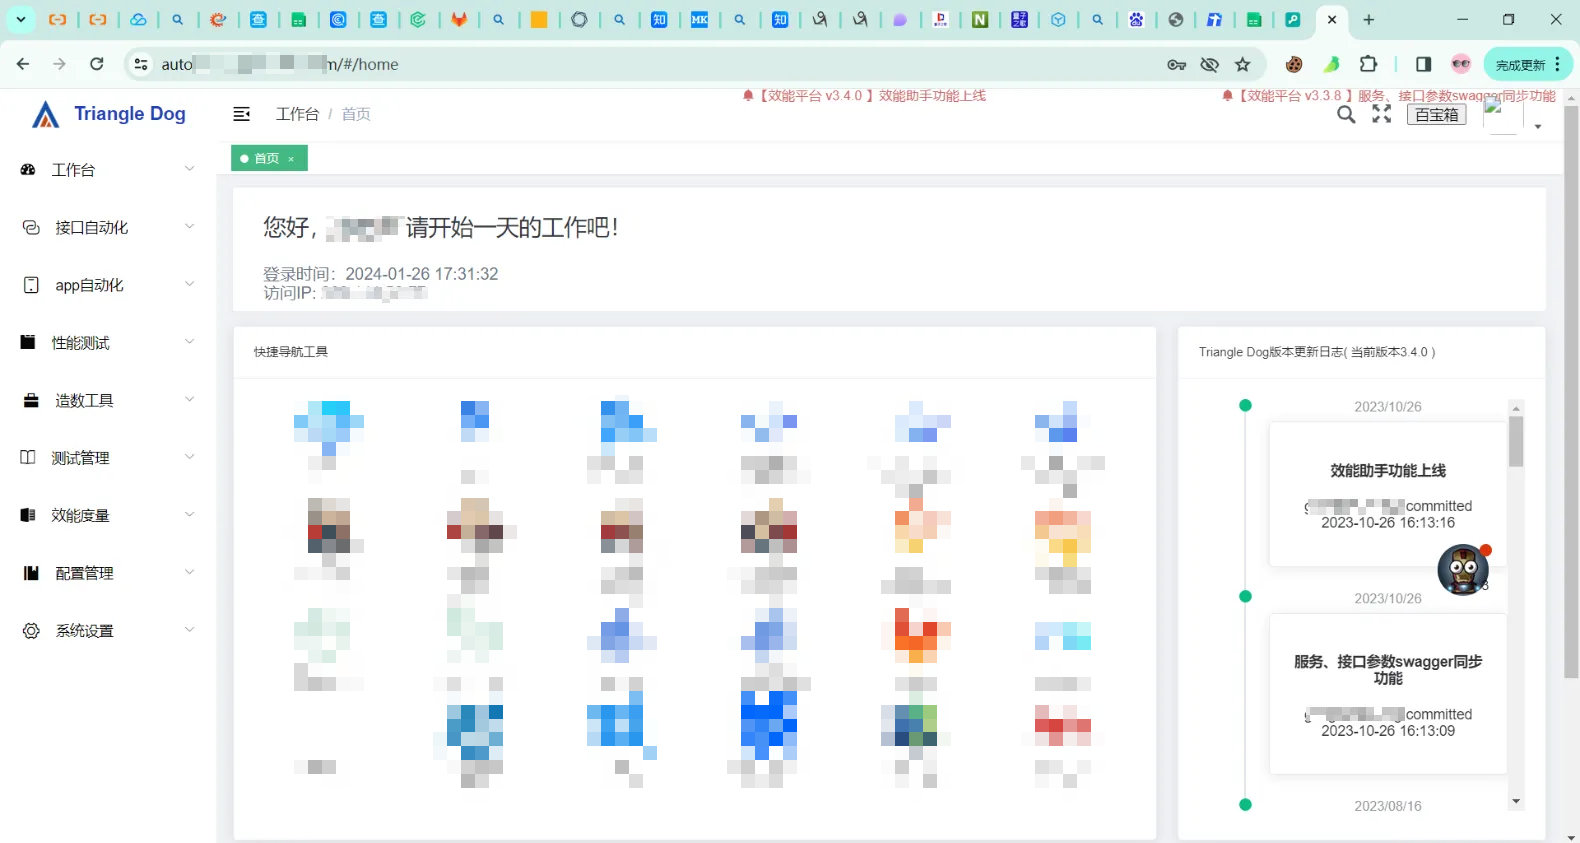Screen dimensions: 1580x843
Task: Toggle fullscreen mode icon in header
Action: pos(1382,114)
